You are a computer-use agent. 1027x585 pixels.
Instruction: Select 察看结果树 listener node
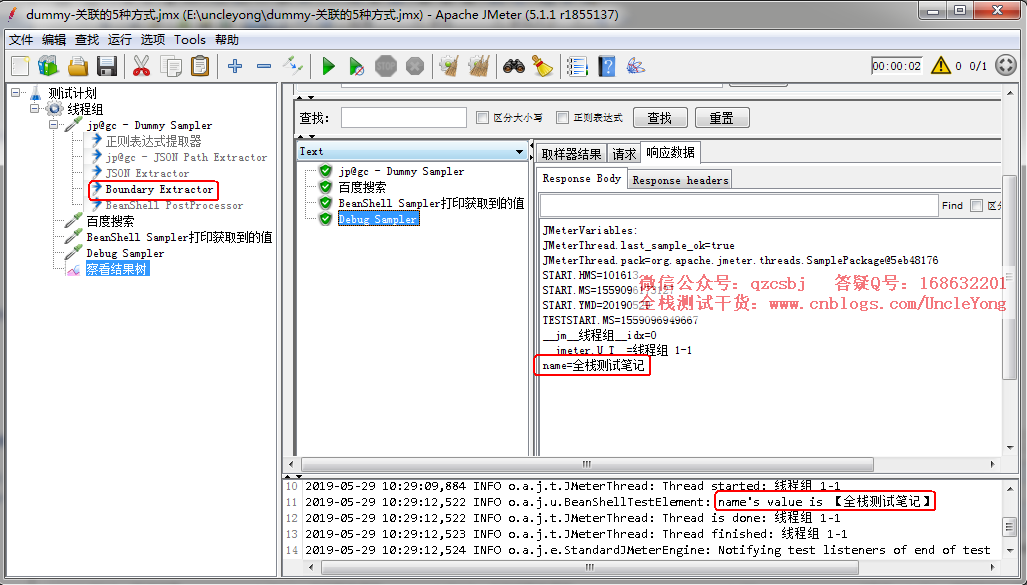[x=117, y=269]
